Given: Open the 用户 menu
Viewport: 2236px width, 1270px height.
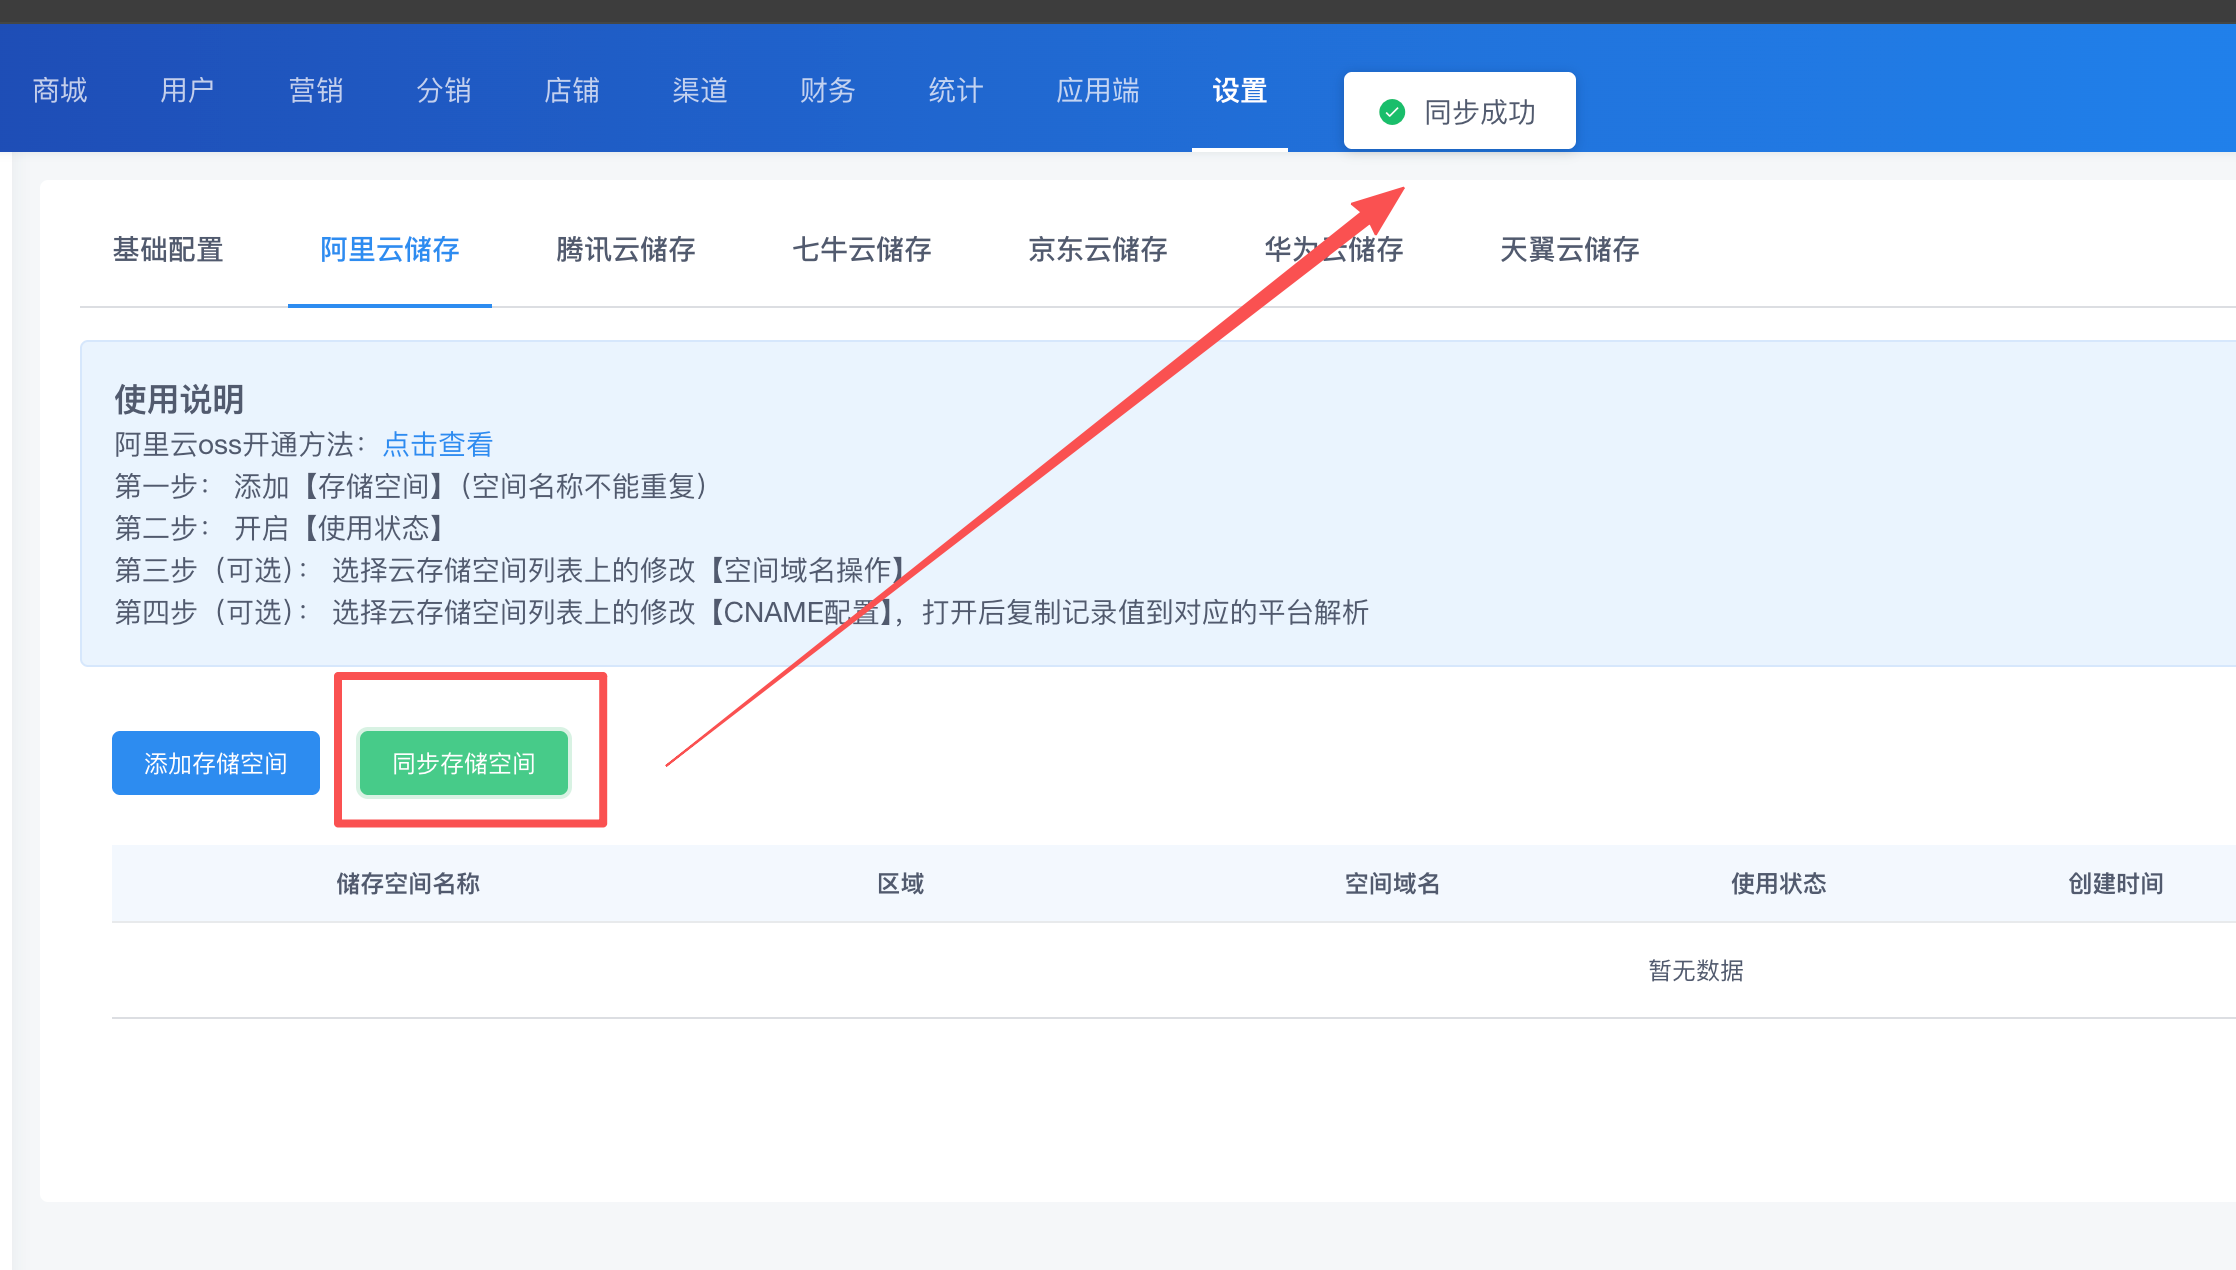Looking at the screenshot, I should pos(187,91).
